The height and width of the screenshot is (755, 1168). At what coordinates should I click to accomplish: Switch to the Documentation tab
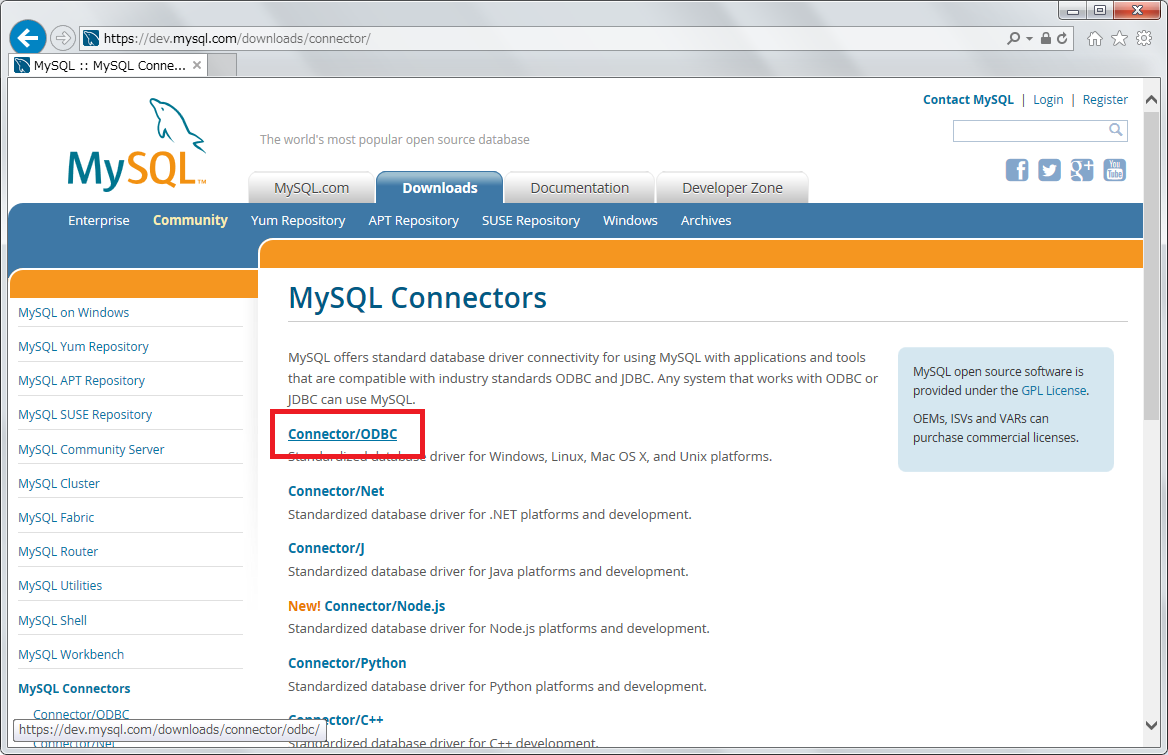click(x=579, y=188)
